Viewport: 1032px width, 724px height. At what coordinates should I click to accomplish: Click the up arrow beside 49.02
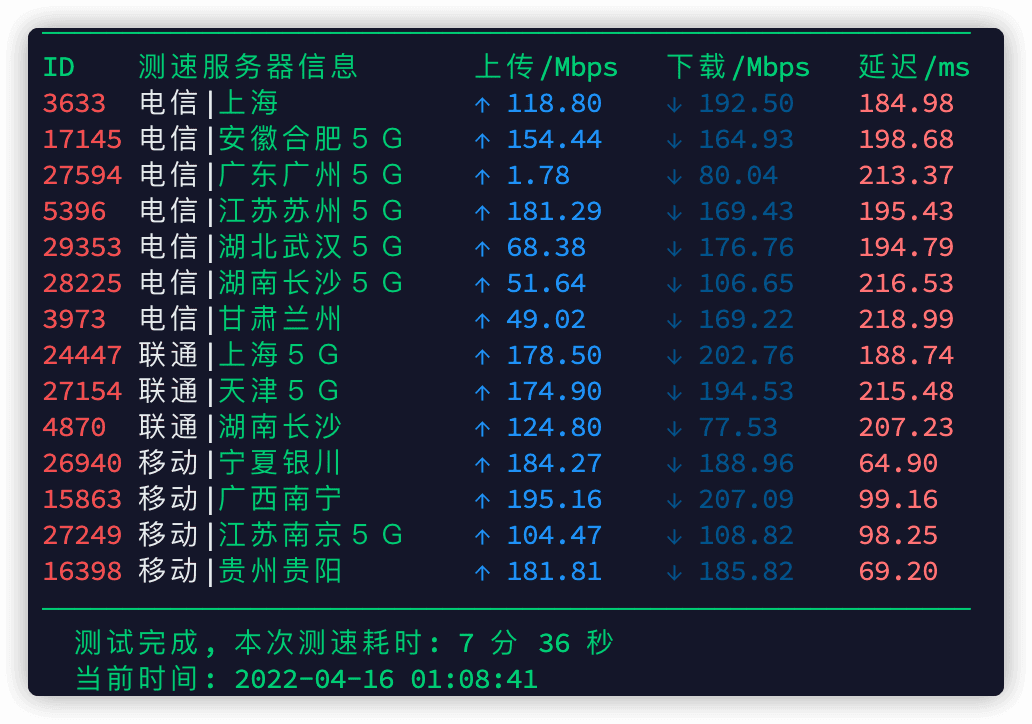click(482, 321)
